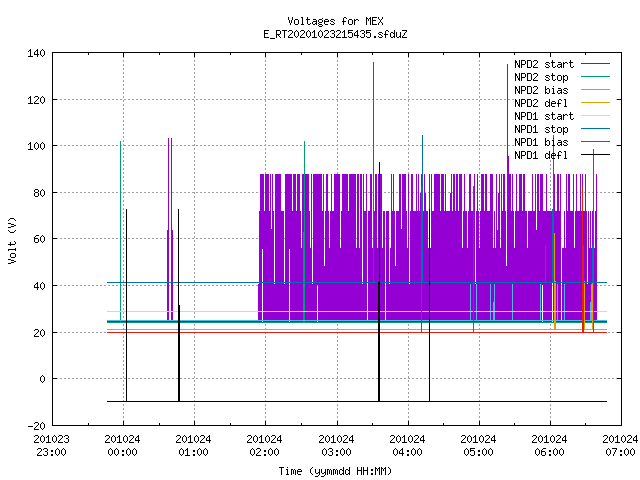This screenshot has width=640, height=480.
Task: Click the 'Volt (V)' y-axis label
Action: [12, 240]
